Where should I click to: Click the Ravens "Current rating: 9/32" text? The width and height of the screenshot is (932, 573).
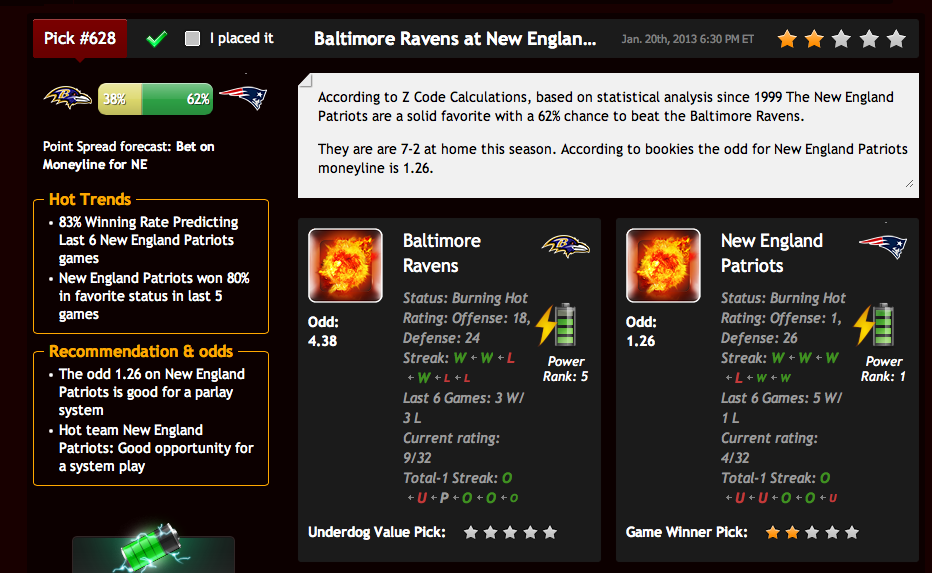451,448
